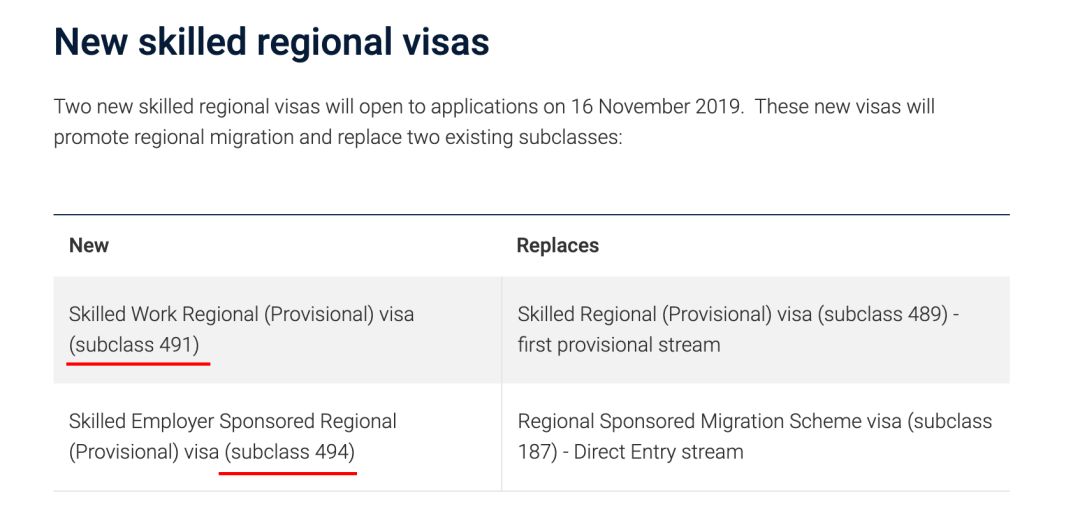
Task: Click "Skilled Regional (Provisional) visa" in Replaces column
Action: (x=664, y=314)
